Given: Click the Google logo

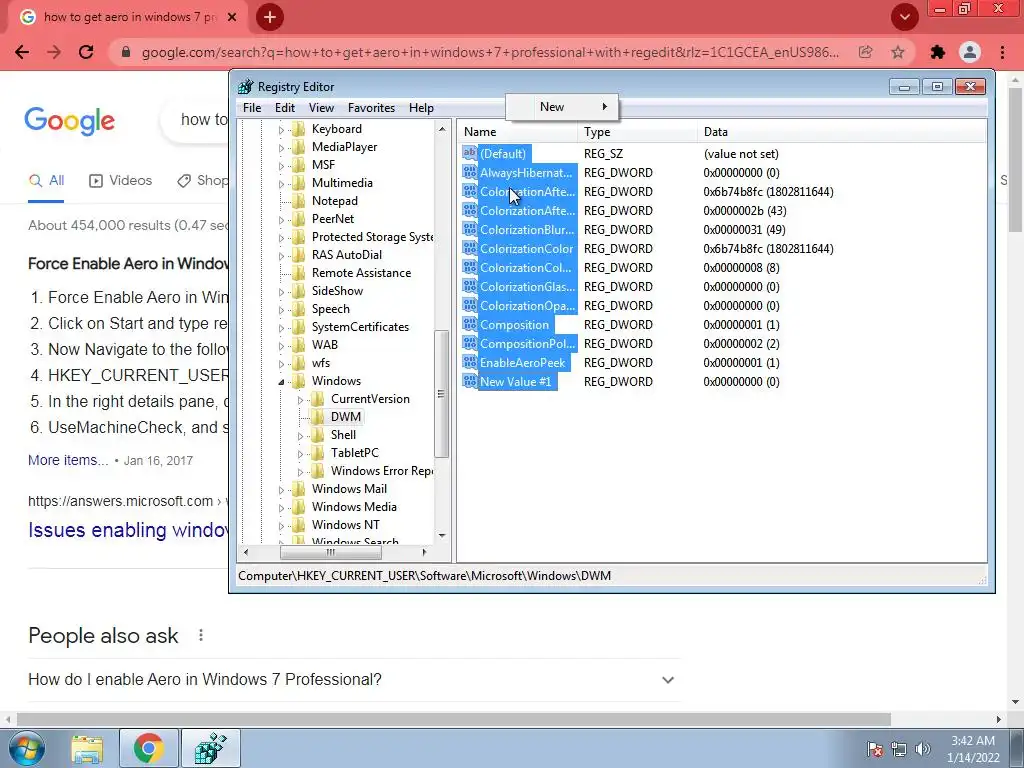Looking at the screenshot, I should [70, 121].
